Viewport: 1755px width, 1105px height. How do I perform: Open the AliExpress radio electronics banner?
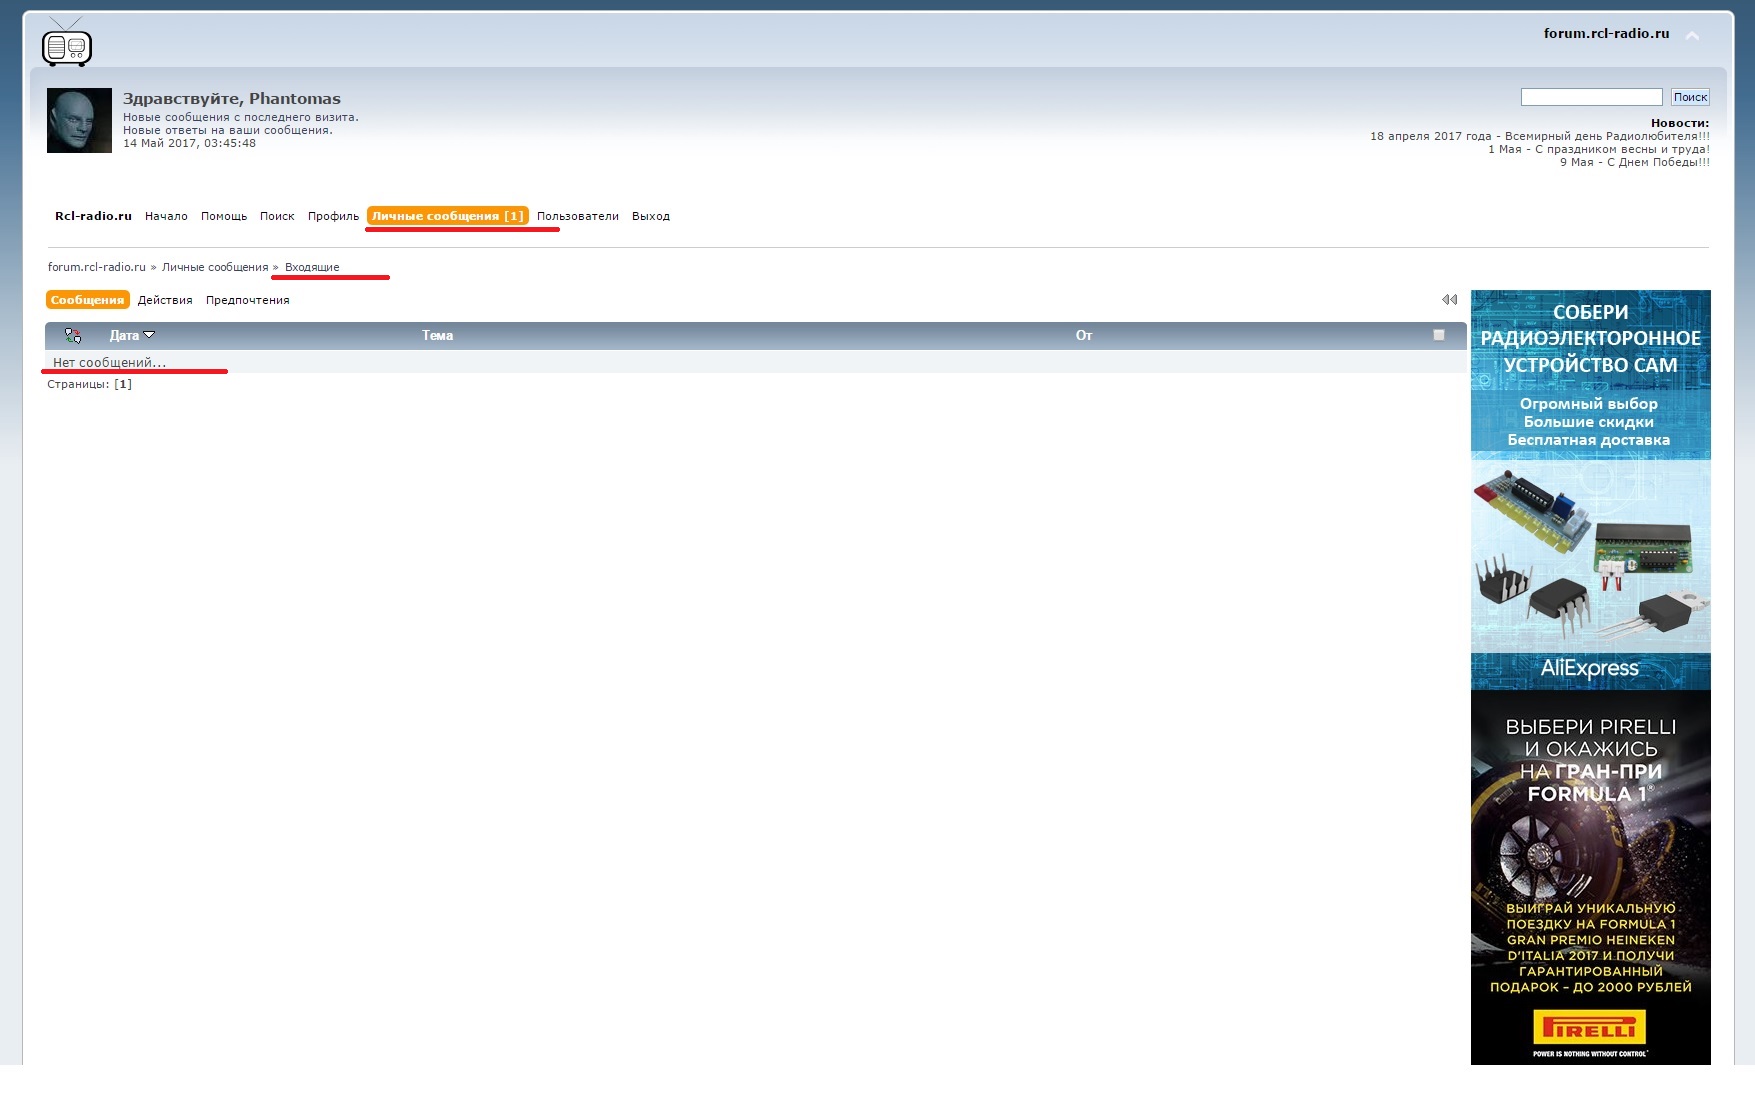(1590, 490)
